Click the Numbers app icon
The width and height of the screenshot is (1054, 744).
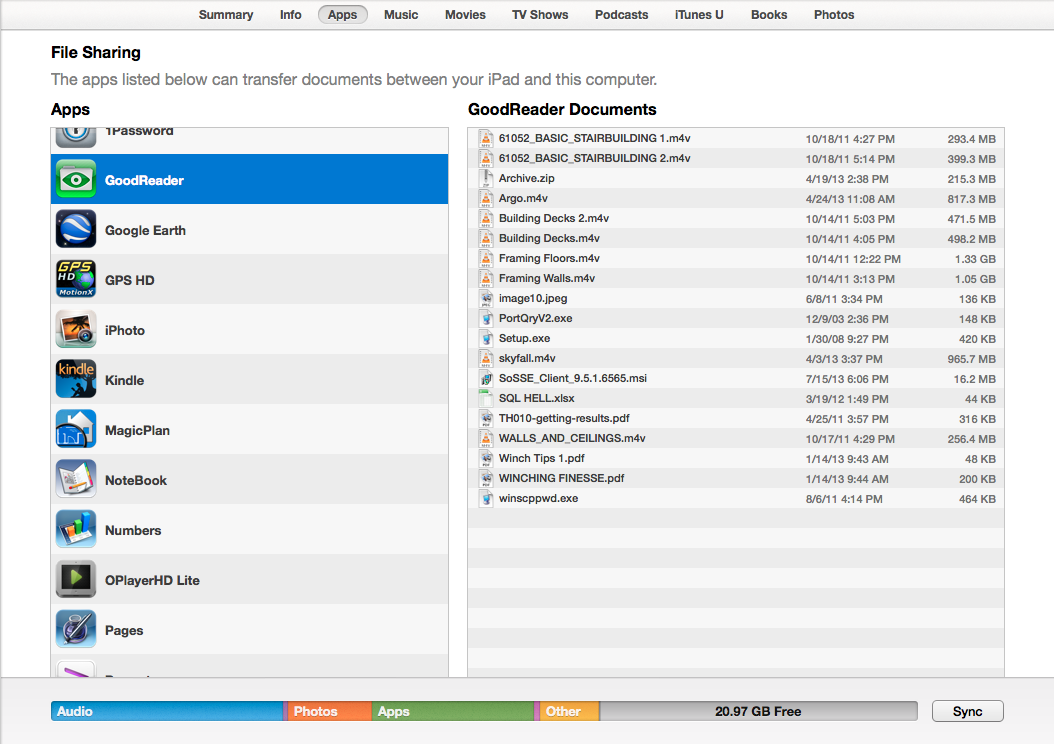tap(76, 529)
